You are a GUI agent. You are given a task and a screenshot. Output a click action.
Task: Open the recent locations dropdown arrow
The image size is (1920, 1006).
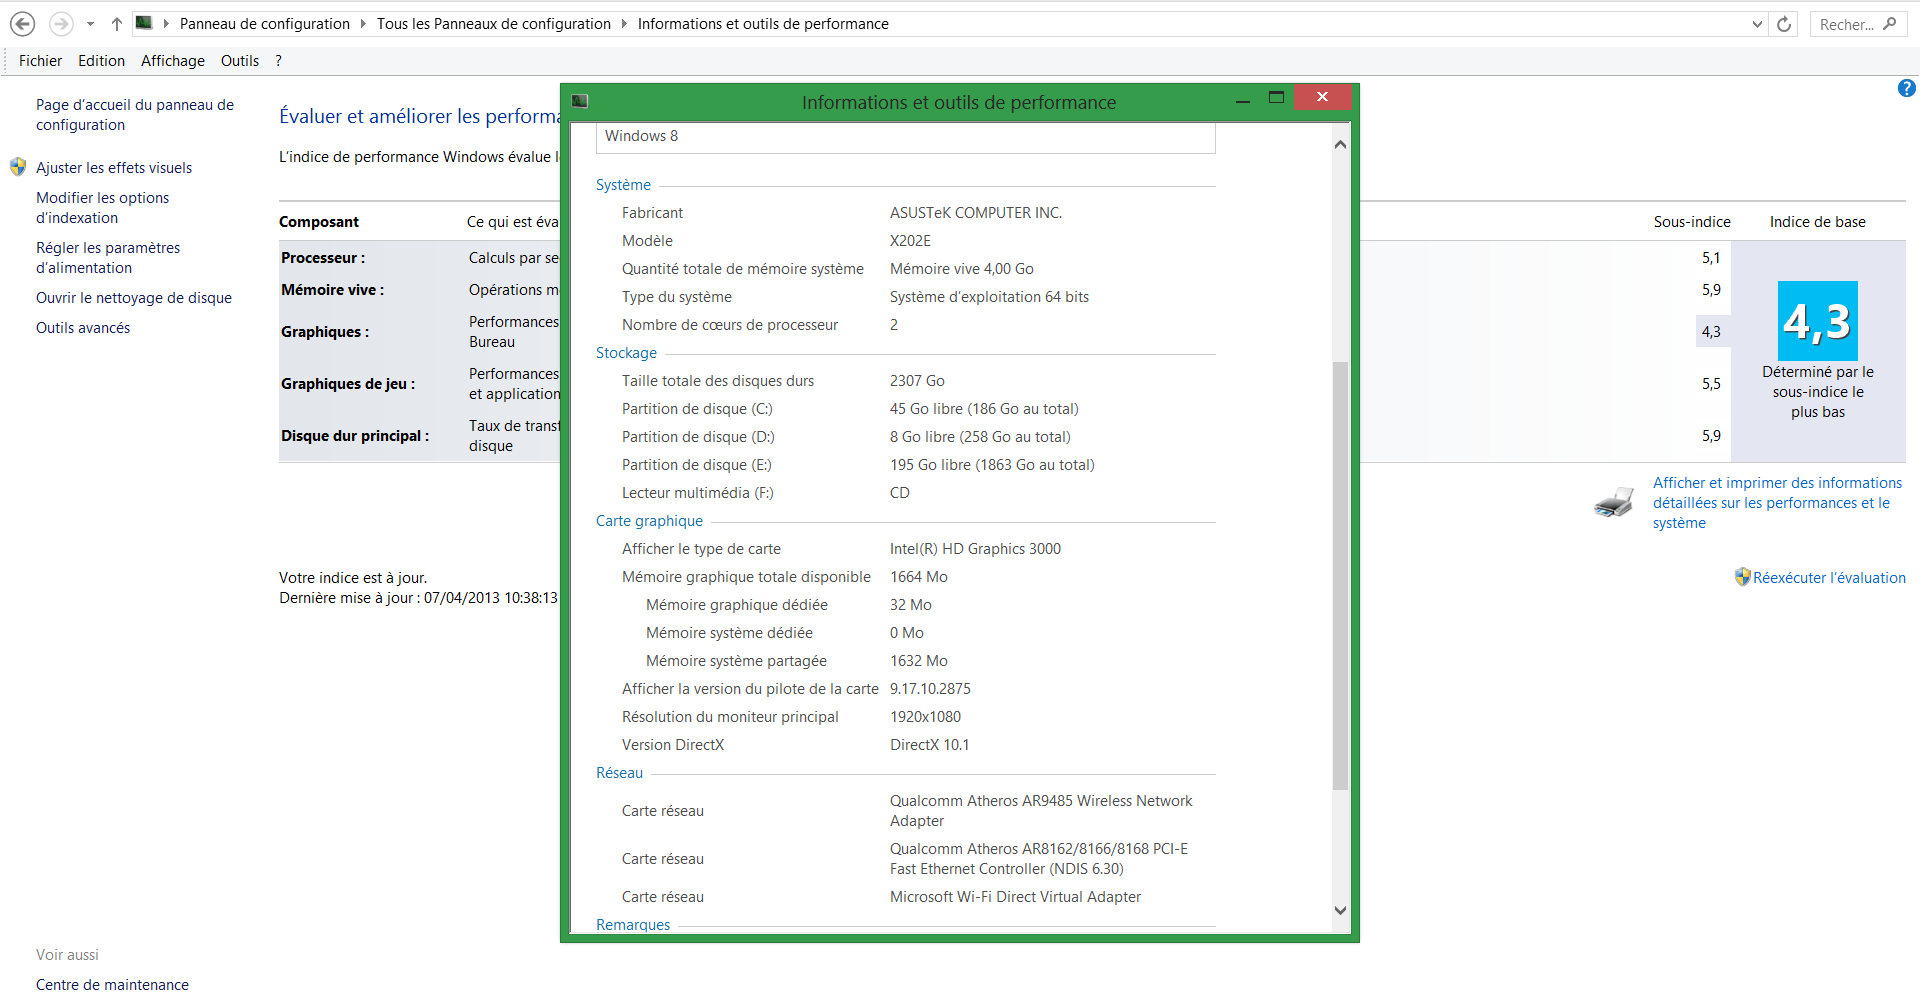click(x=90, y=24)
